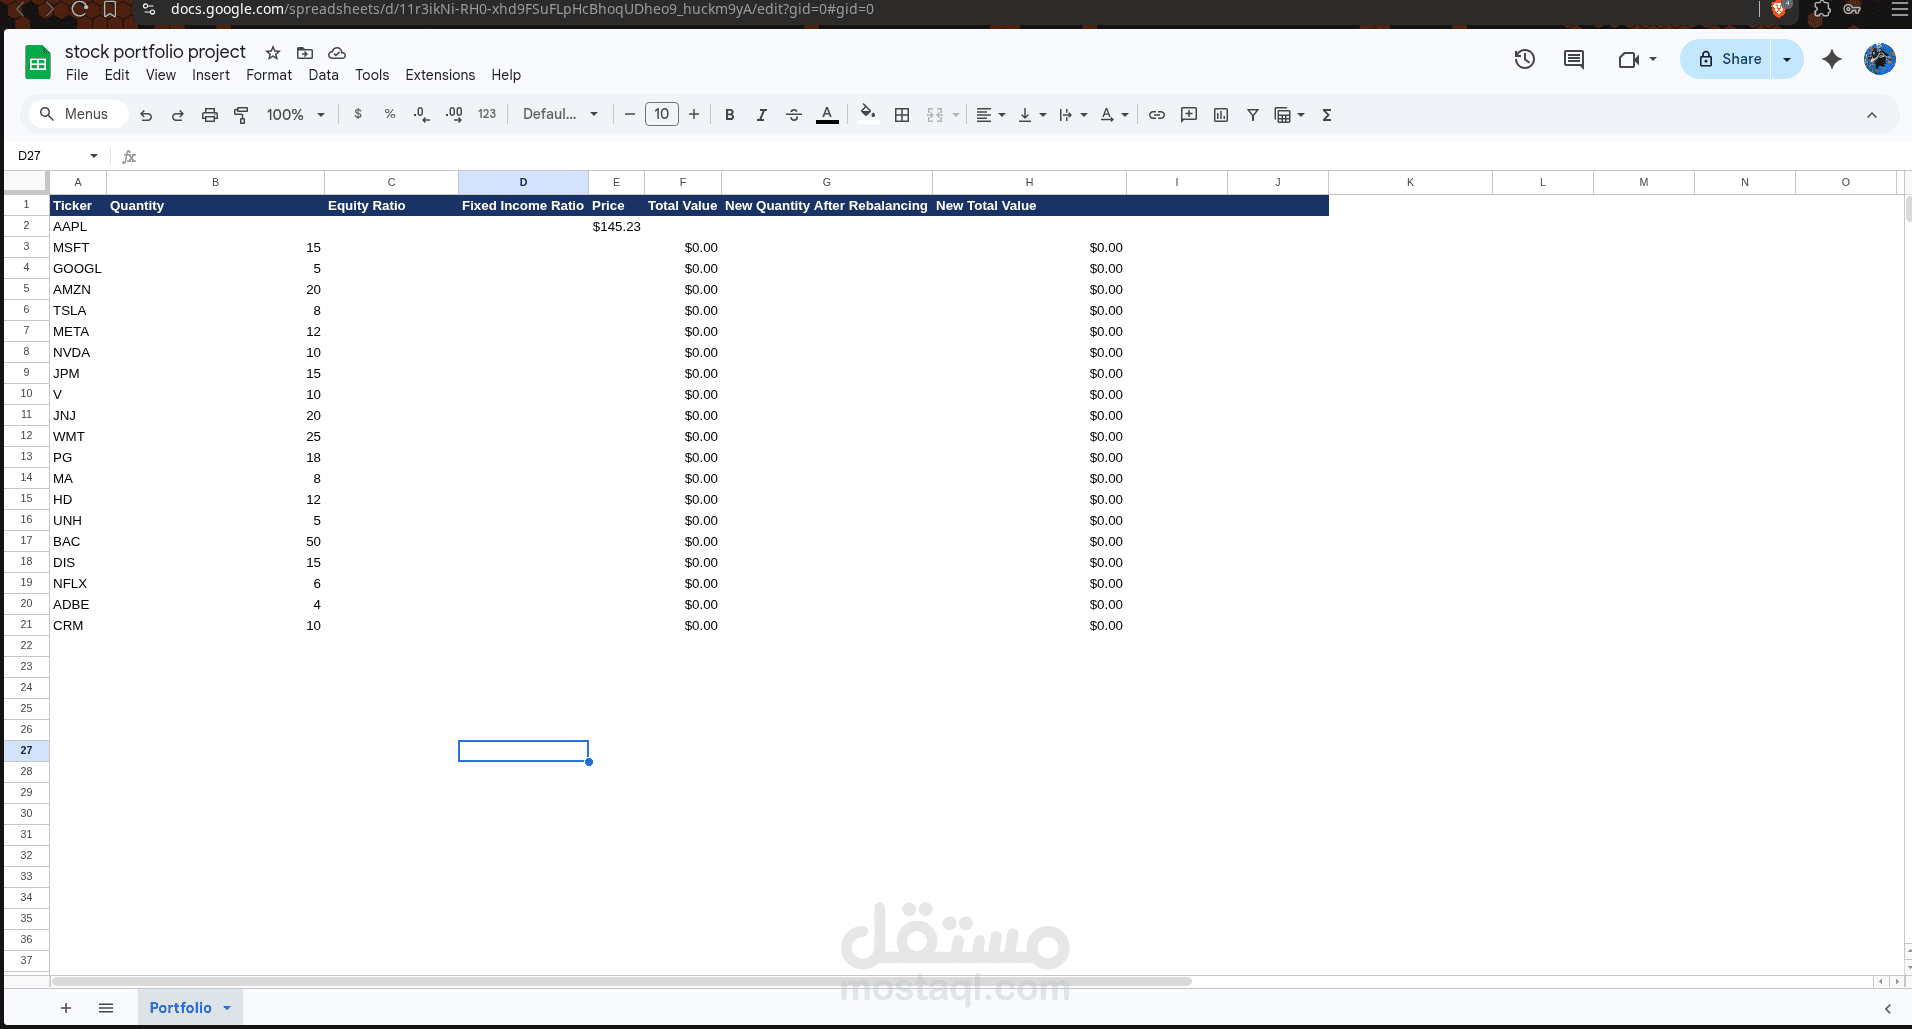Open the All Sheets list
The image size is (1912, 1029).
click(106, 1008)
